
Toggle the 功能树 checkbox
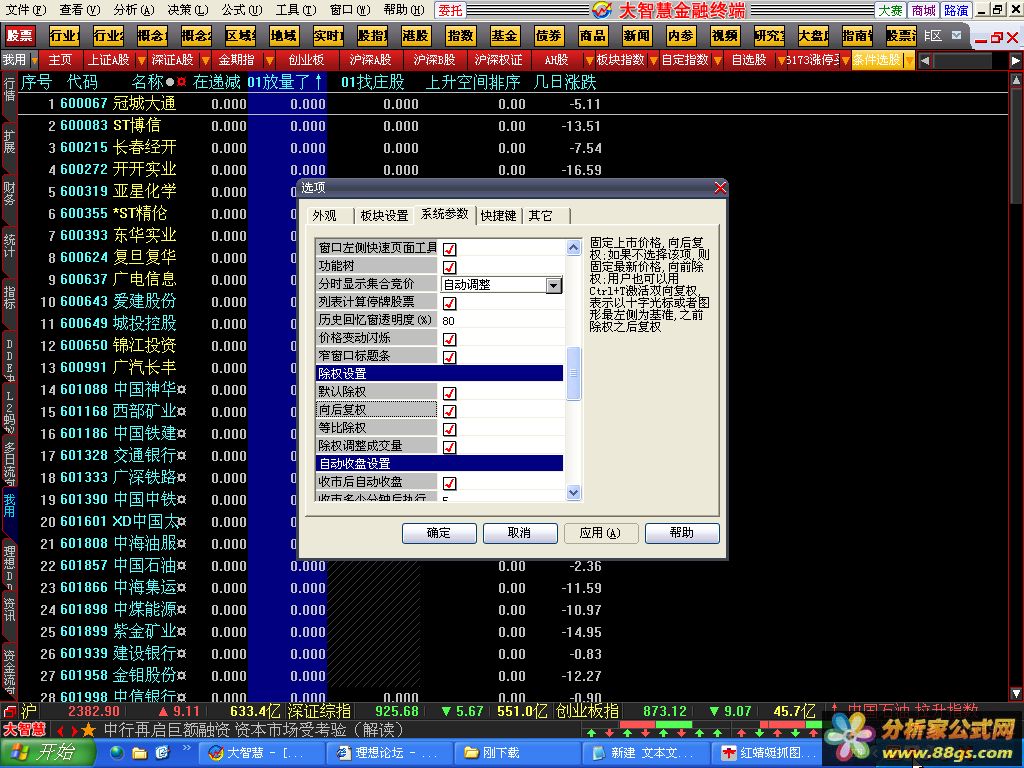click(x=449, y=266)
